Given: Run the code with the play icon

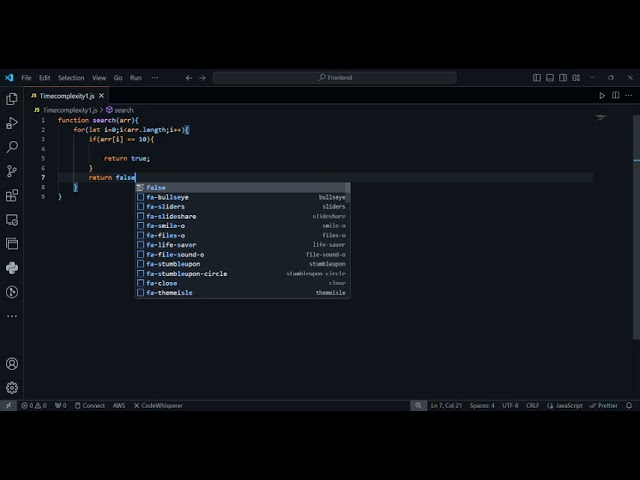Looking at the screenshot, I should tap(602, 96).
